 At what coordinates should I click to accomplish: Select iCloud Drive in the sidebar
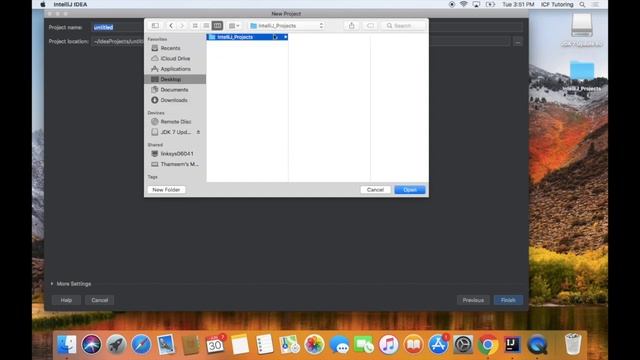[175, 58]
